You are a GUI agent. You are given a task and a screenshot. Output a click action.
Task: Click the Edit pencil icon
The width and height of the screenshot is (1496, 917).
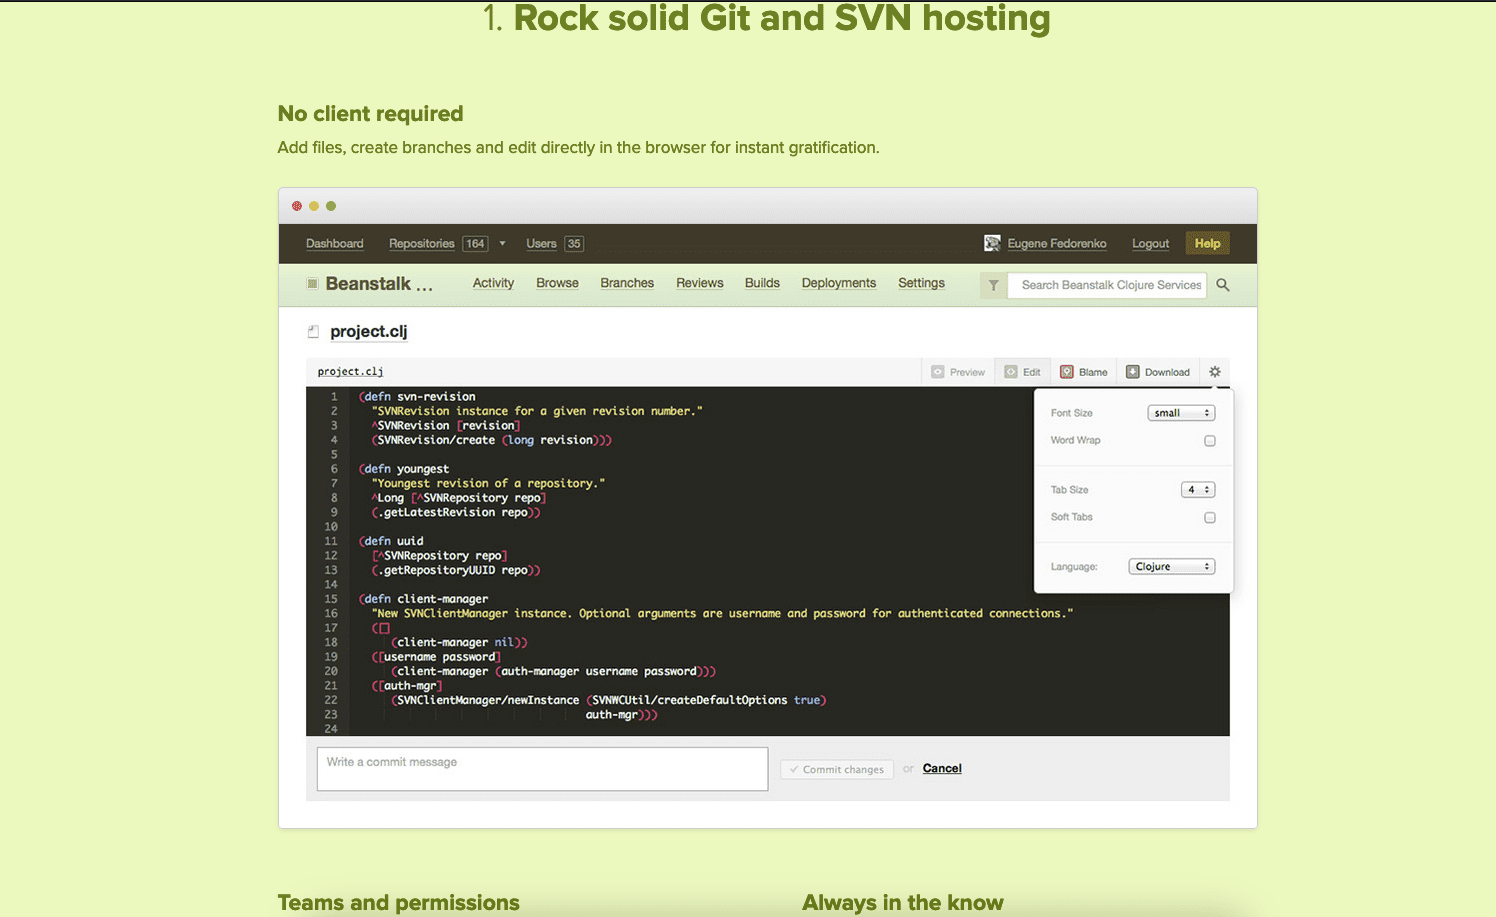(1009, 371)
